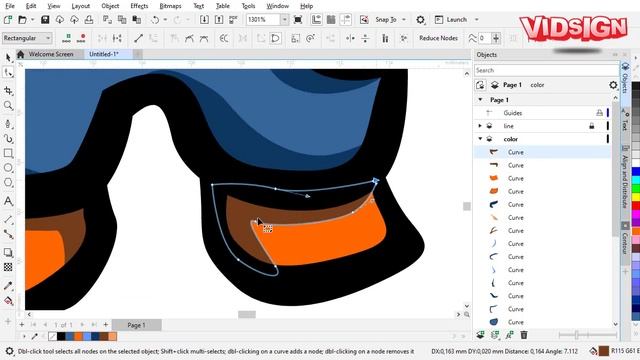Select the Polygon tool
640x360 pixels.
pyautogui.click(x=8, y=182)
